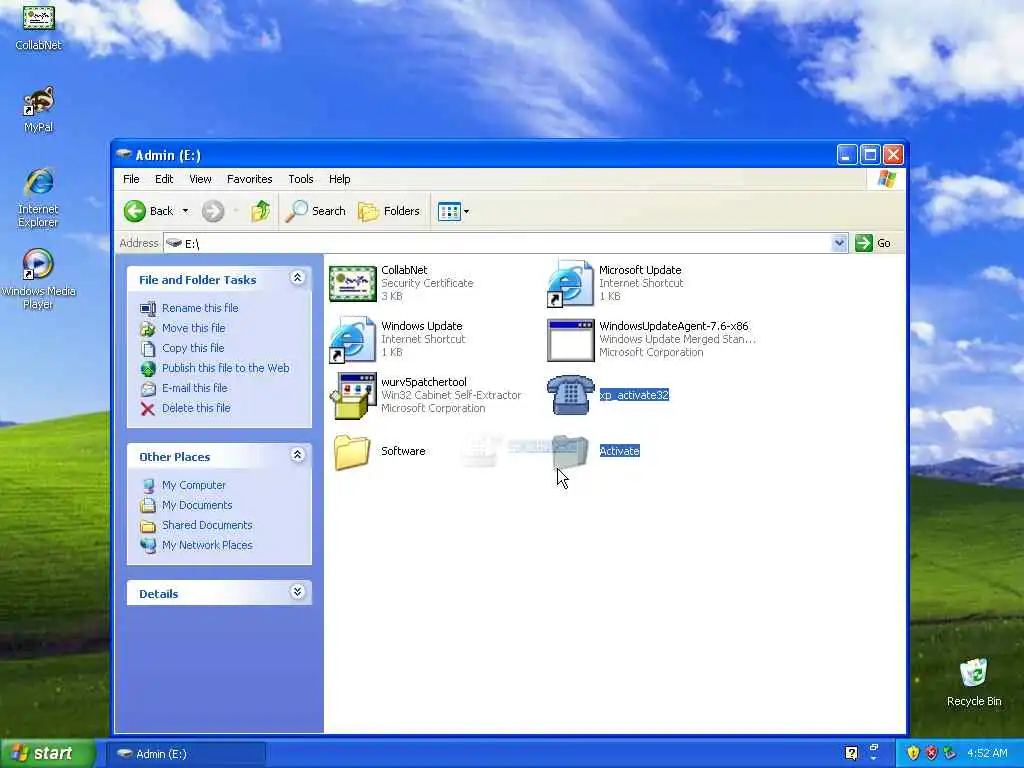Click the Publish to Web globe icon
This screenshot has height=768, width=1024.
(148, 368)
